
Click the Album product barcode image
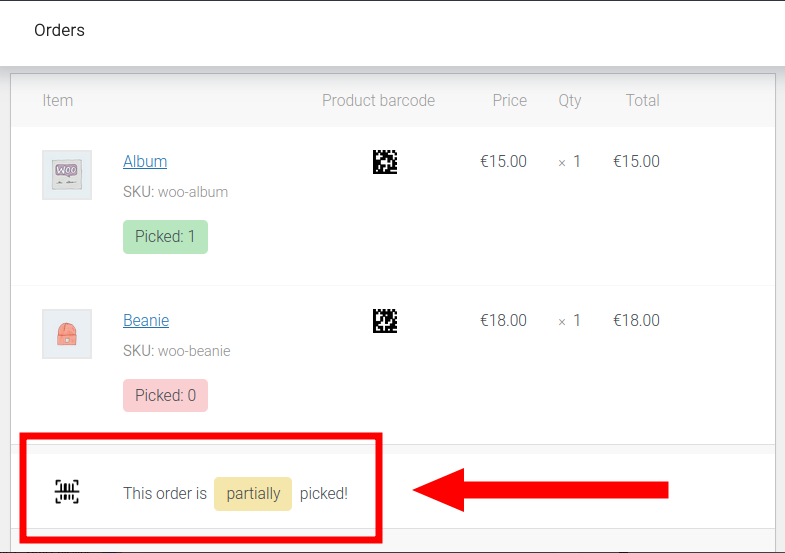tap(385, 162)
